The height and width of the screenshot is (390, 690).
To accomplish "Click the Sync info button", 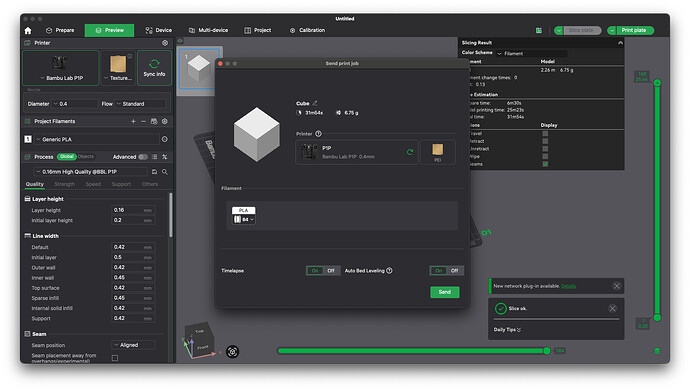I will coord(154,68).
